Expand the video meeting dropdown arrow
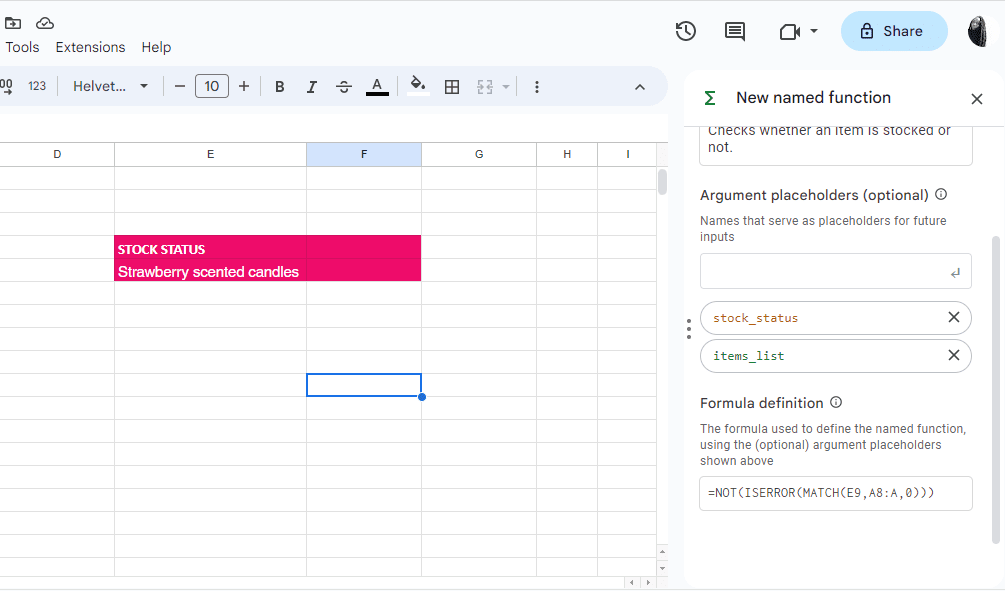This screenshot has width=1005, height=591. (814, 31)
